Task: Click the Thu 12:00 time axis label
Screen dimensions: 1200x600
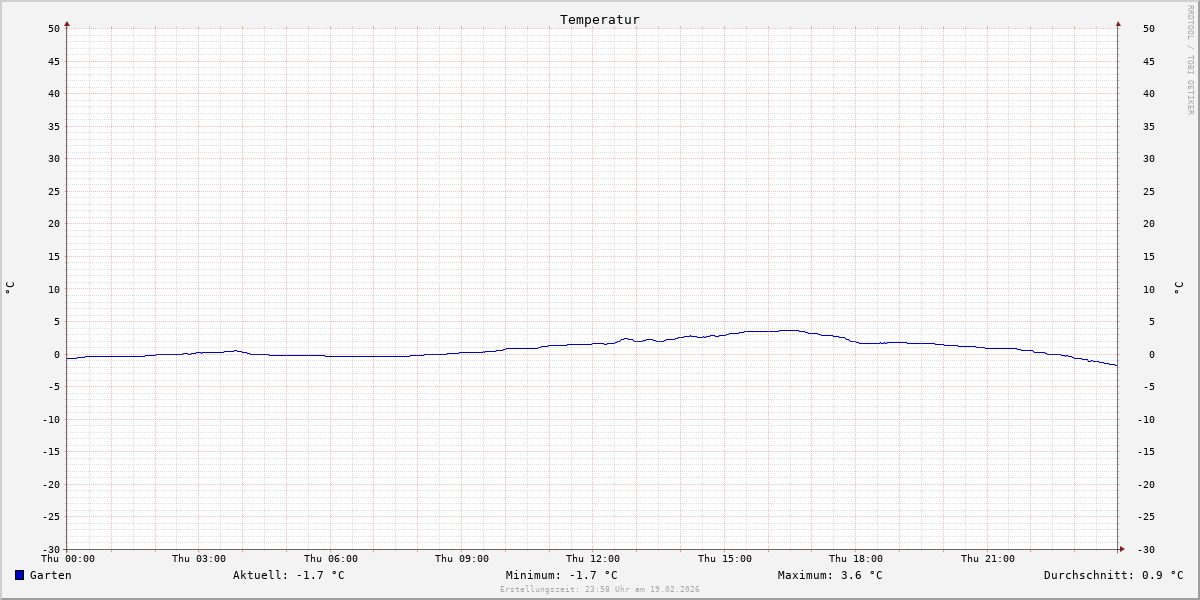Action: [x=593, y=559]
